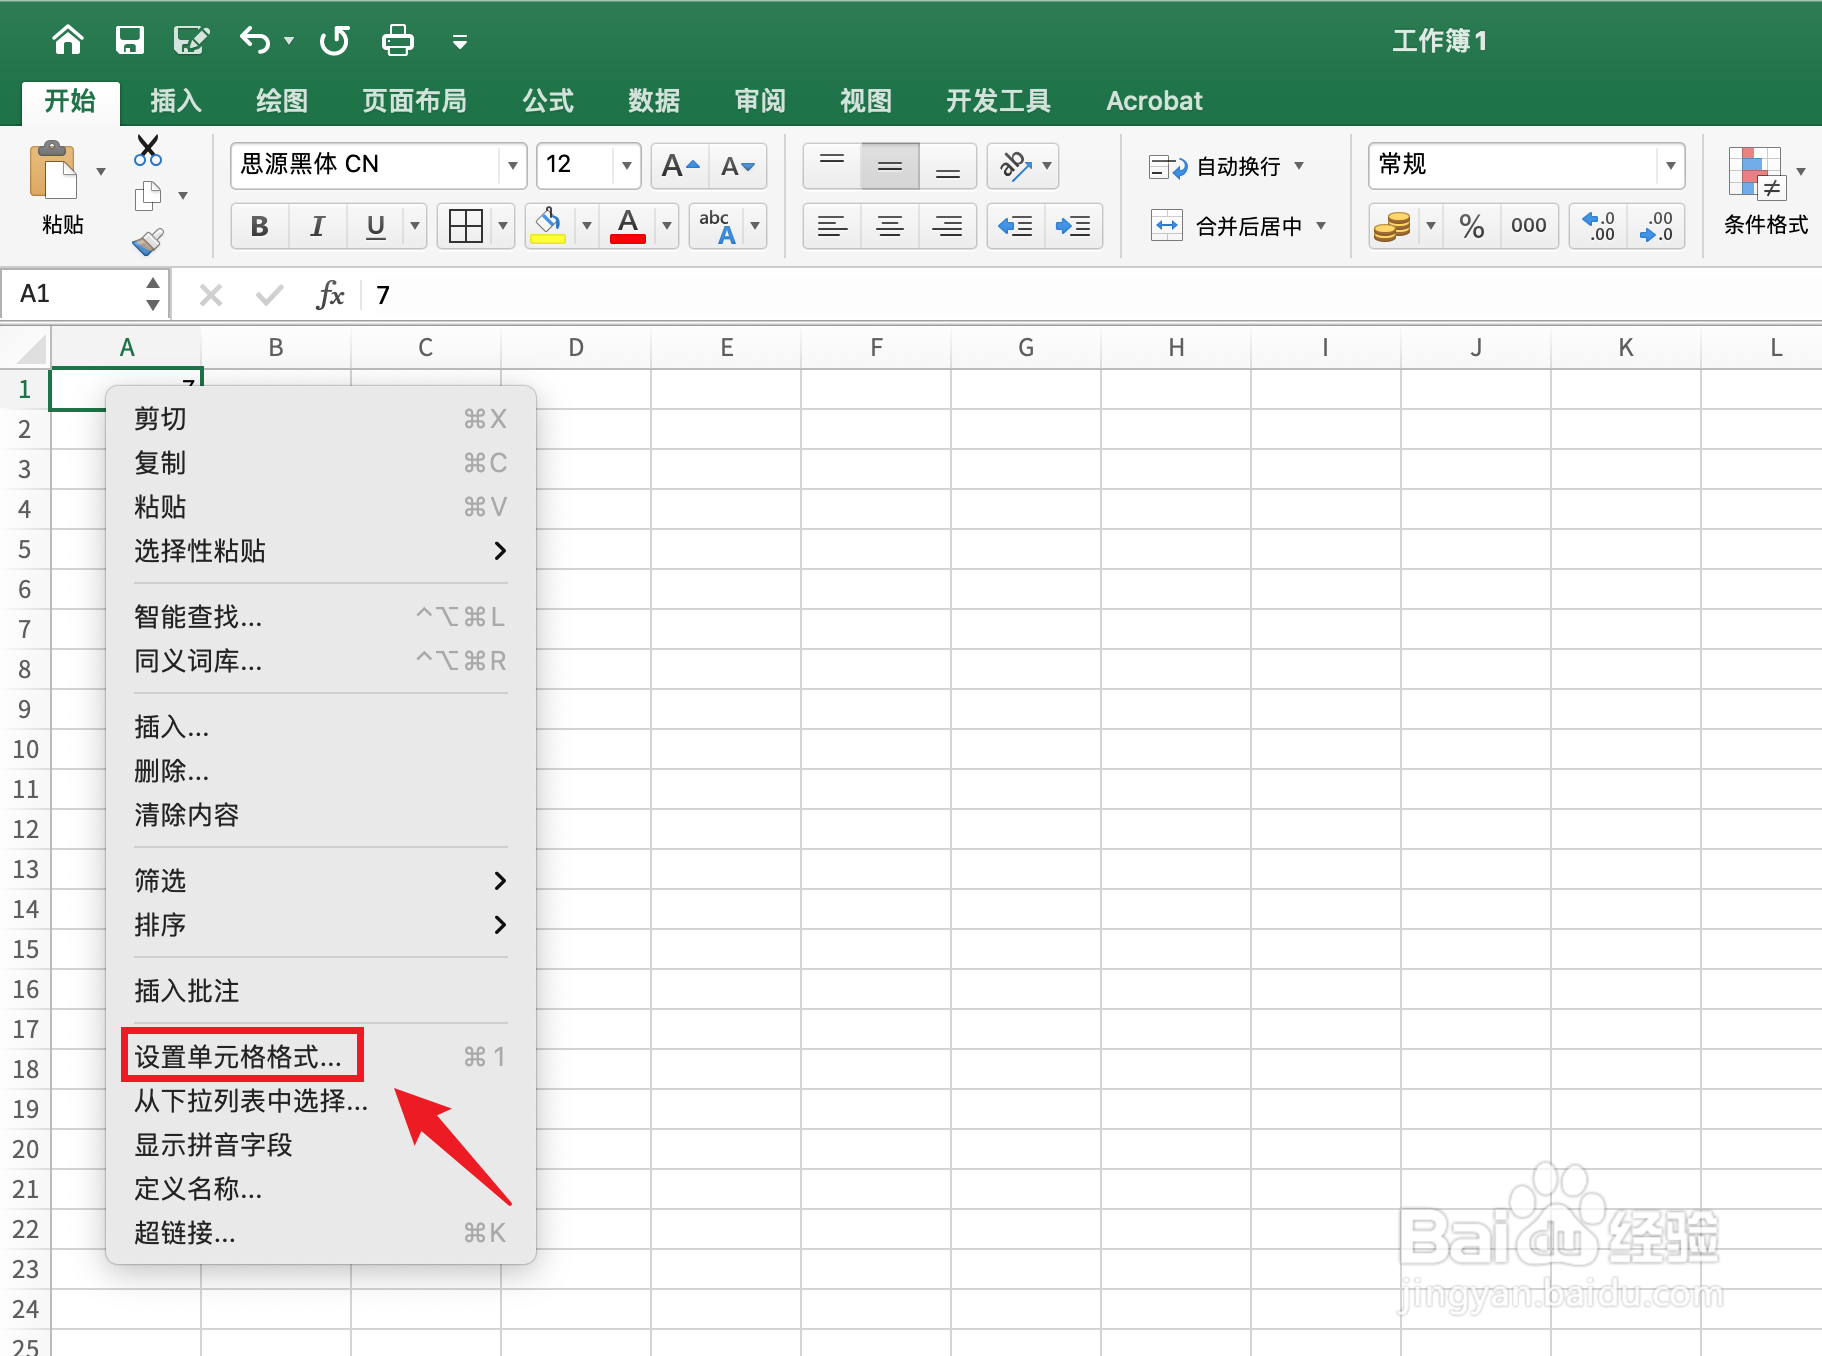Screen dimensions: 1822x1356
Task: Select 插入批注 in context menu
Action: pyautogui.click(x=320, y=991)
